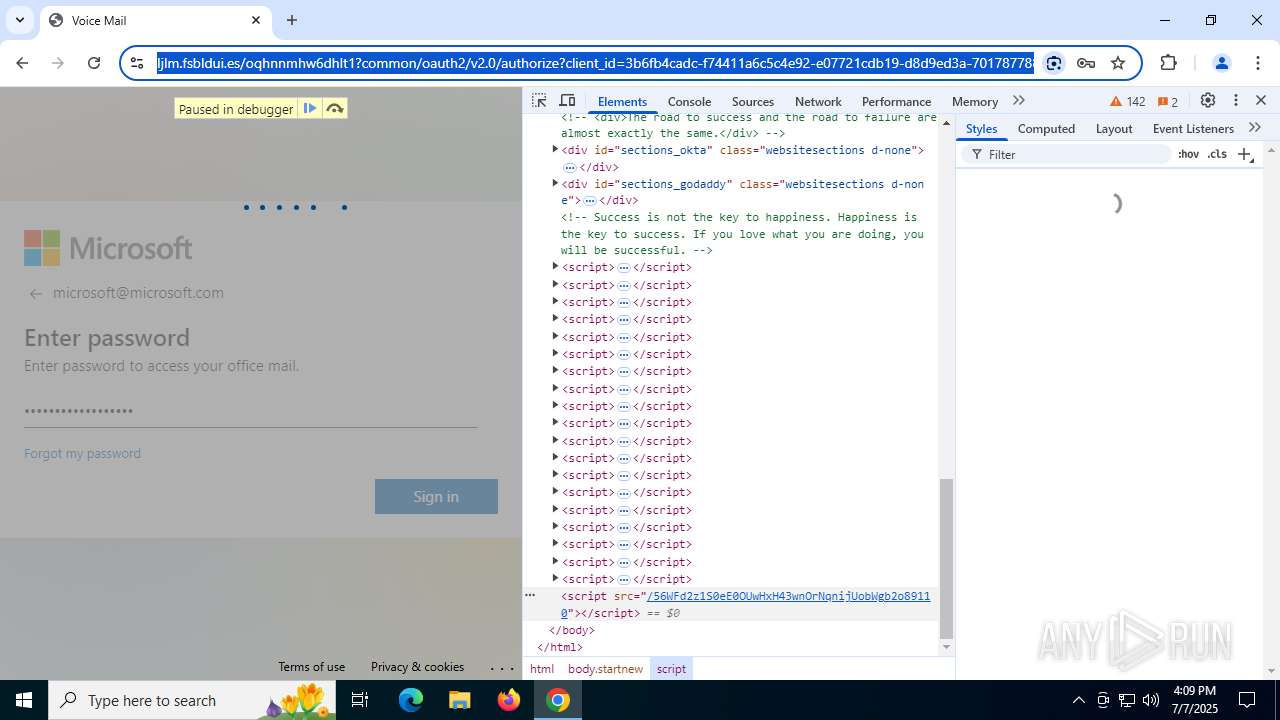Open File Explorer from taskbar

pyautogui.click(x=460, y=700)
